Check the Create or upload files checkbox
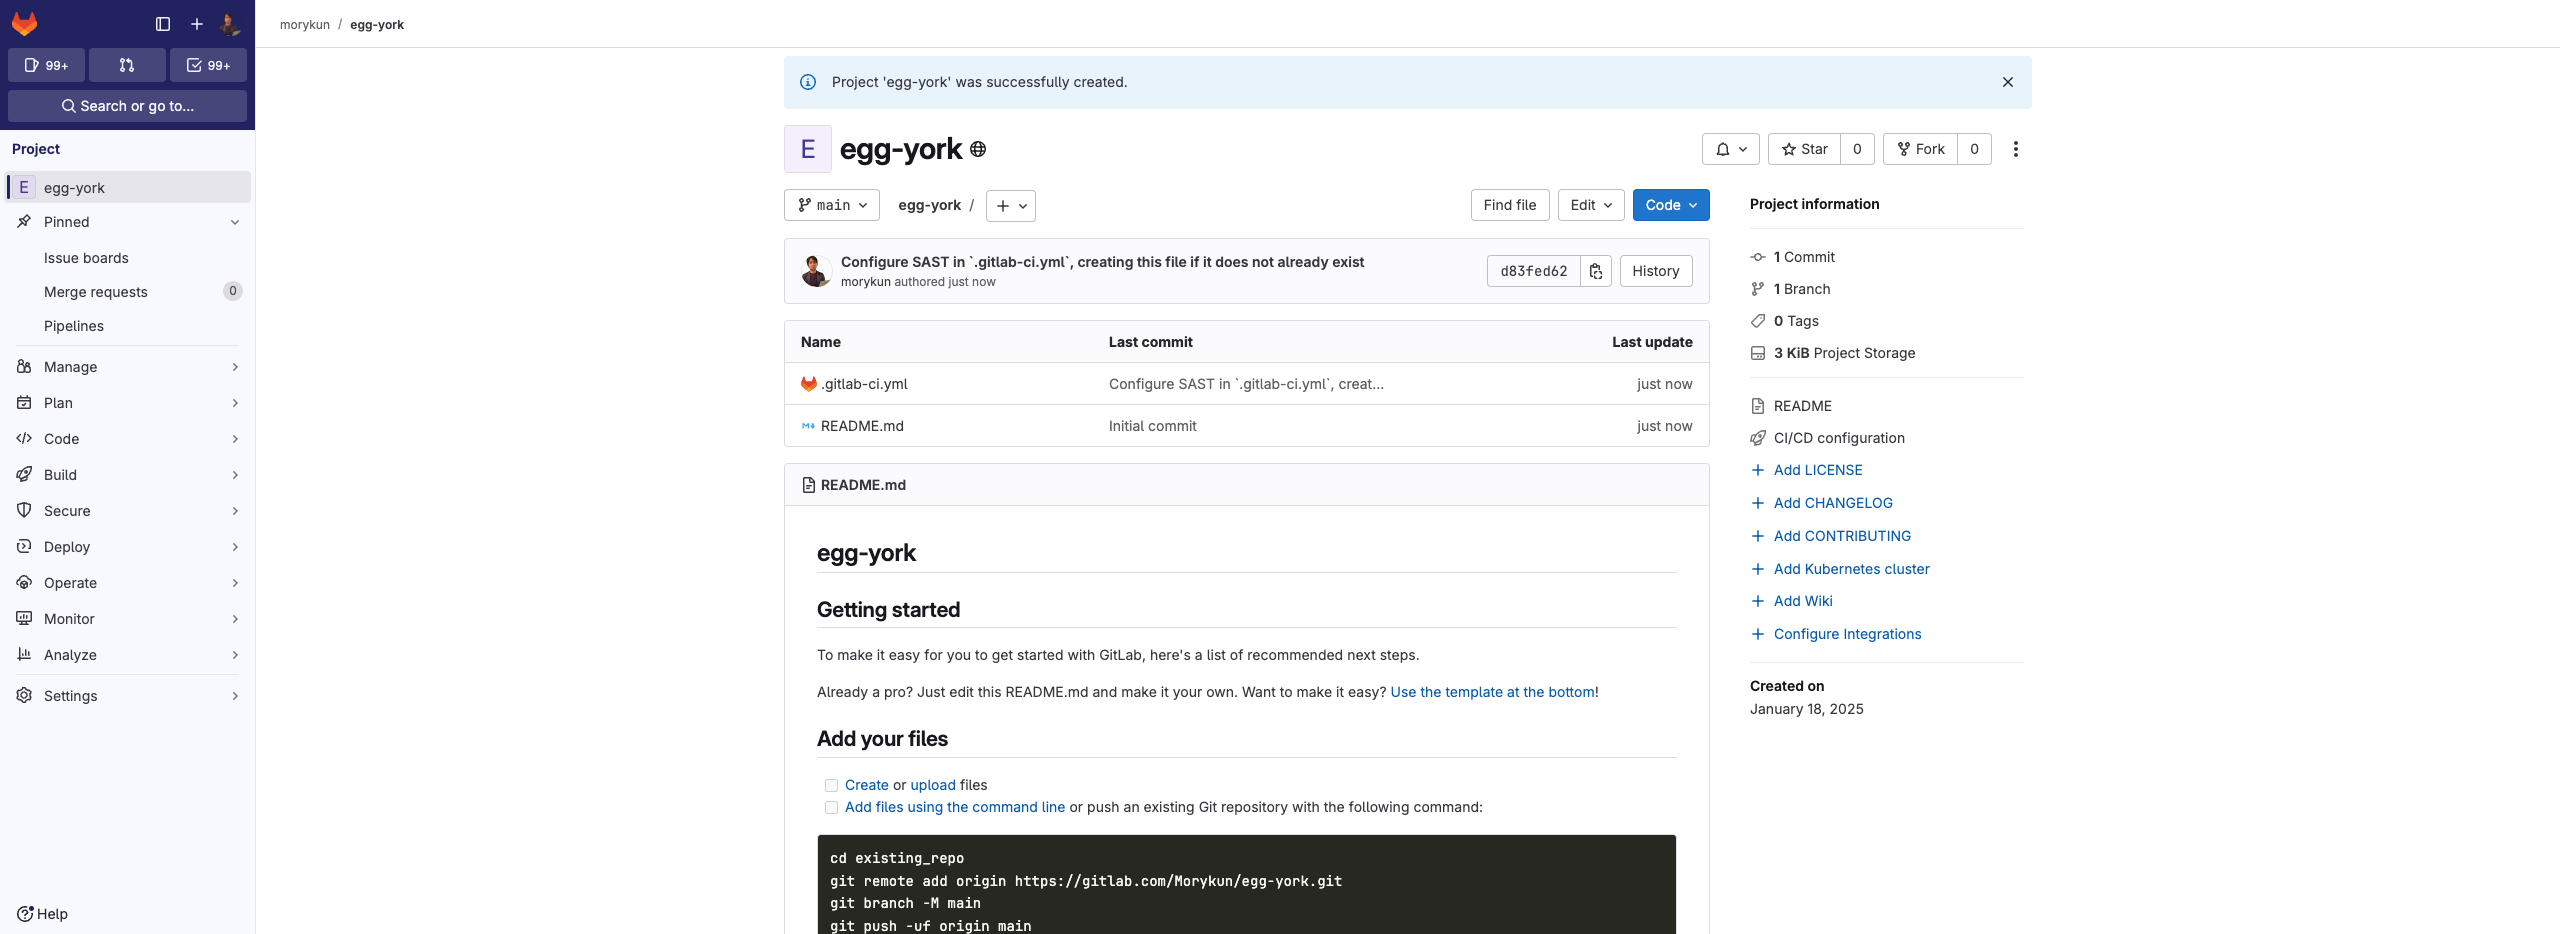The height and width of the screenshot is (934, 2560). pyautogui.click(x=831, y=785)
